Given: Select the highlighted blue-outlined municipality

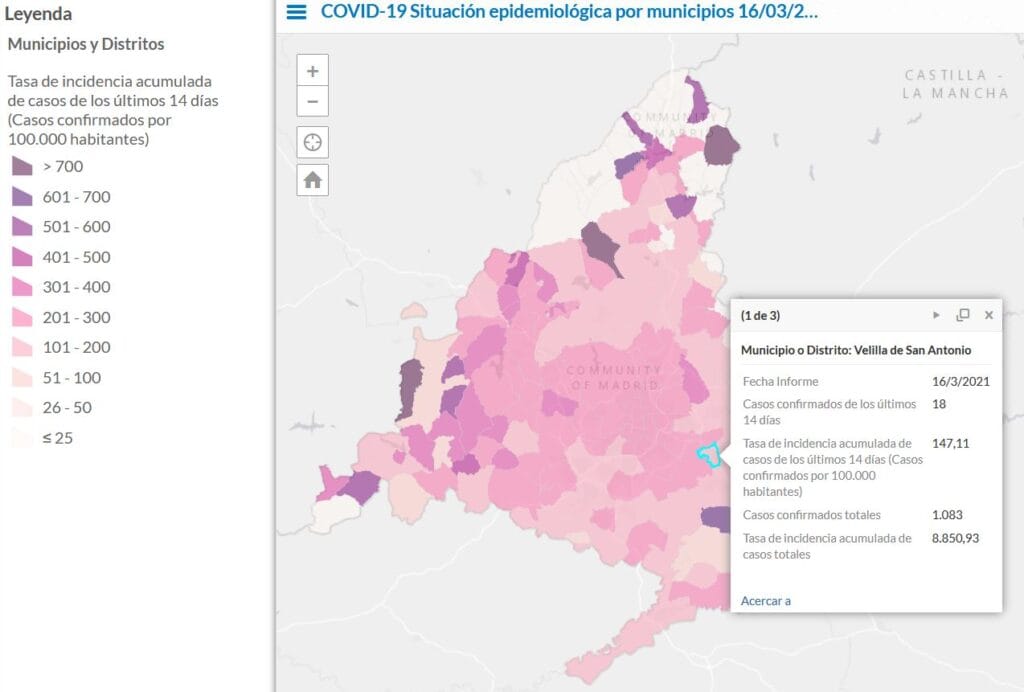Looking at the screenshot, I should click(709, 456).
